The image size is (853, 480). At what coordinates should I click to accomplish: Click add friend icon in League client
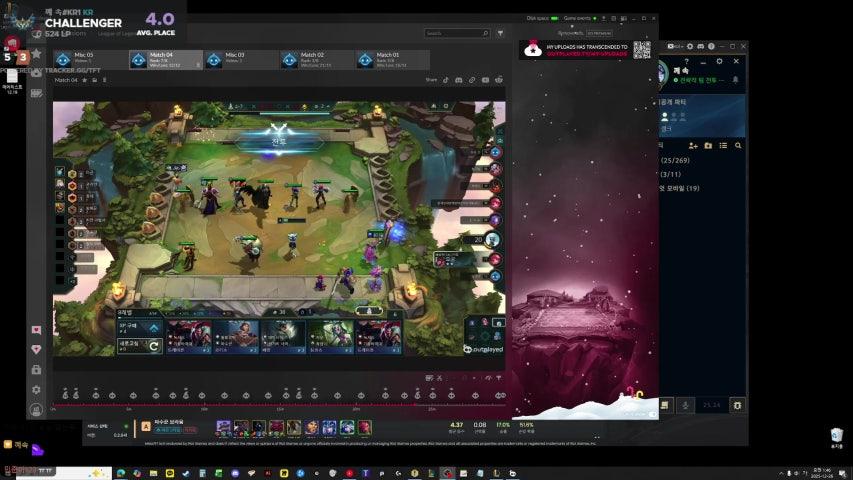point(693,146)
